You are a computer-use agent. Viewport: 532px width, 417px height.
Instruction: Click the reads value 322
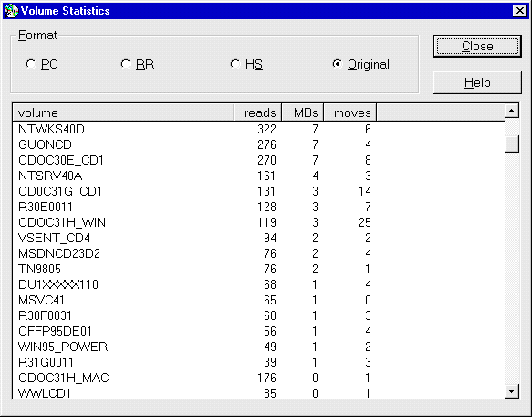tap(267, 129)
